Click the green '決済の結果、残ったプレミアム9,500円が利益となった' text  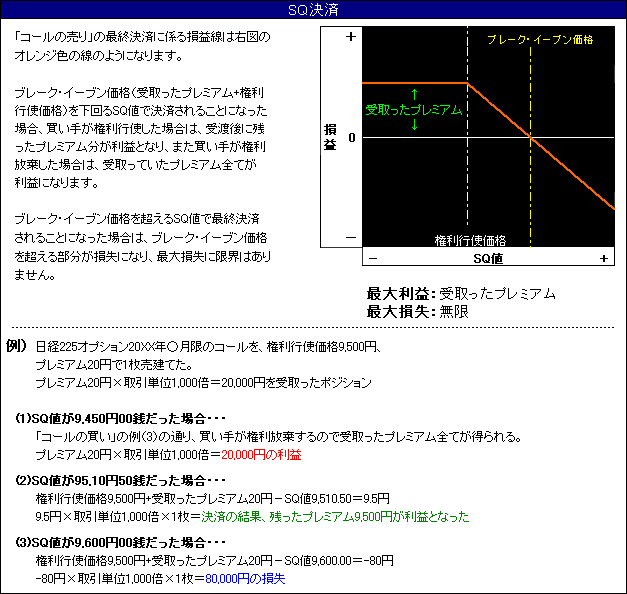point(335,517)
